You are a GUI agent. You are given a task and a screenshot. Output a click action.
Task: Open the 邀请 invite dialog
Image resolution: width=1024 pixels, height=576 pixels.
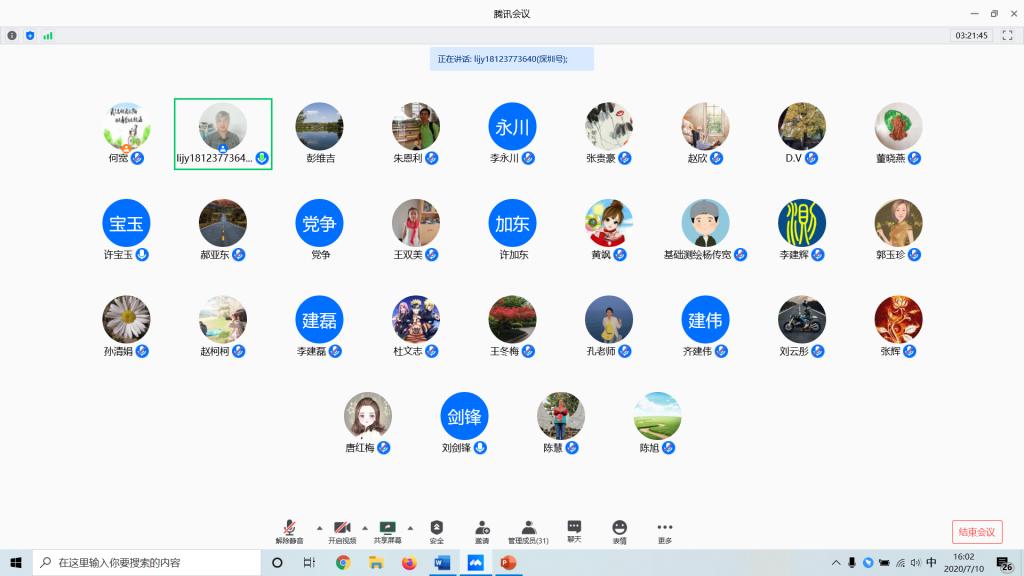tap(482, 530)
